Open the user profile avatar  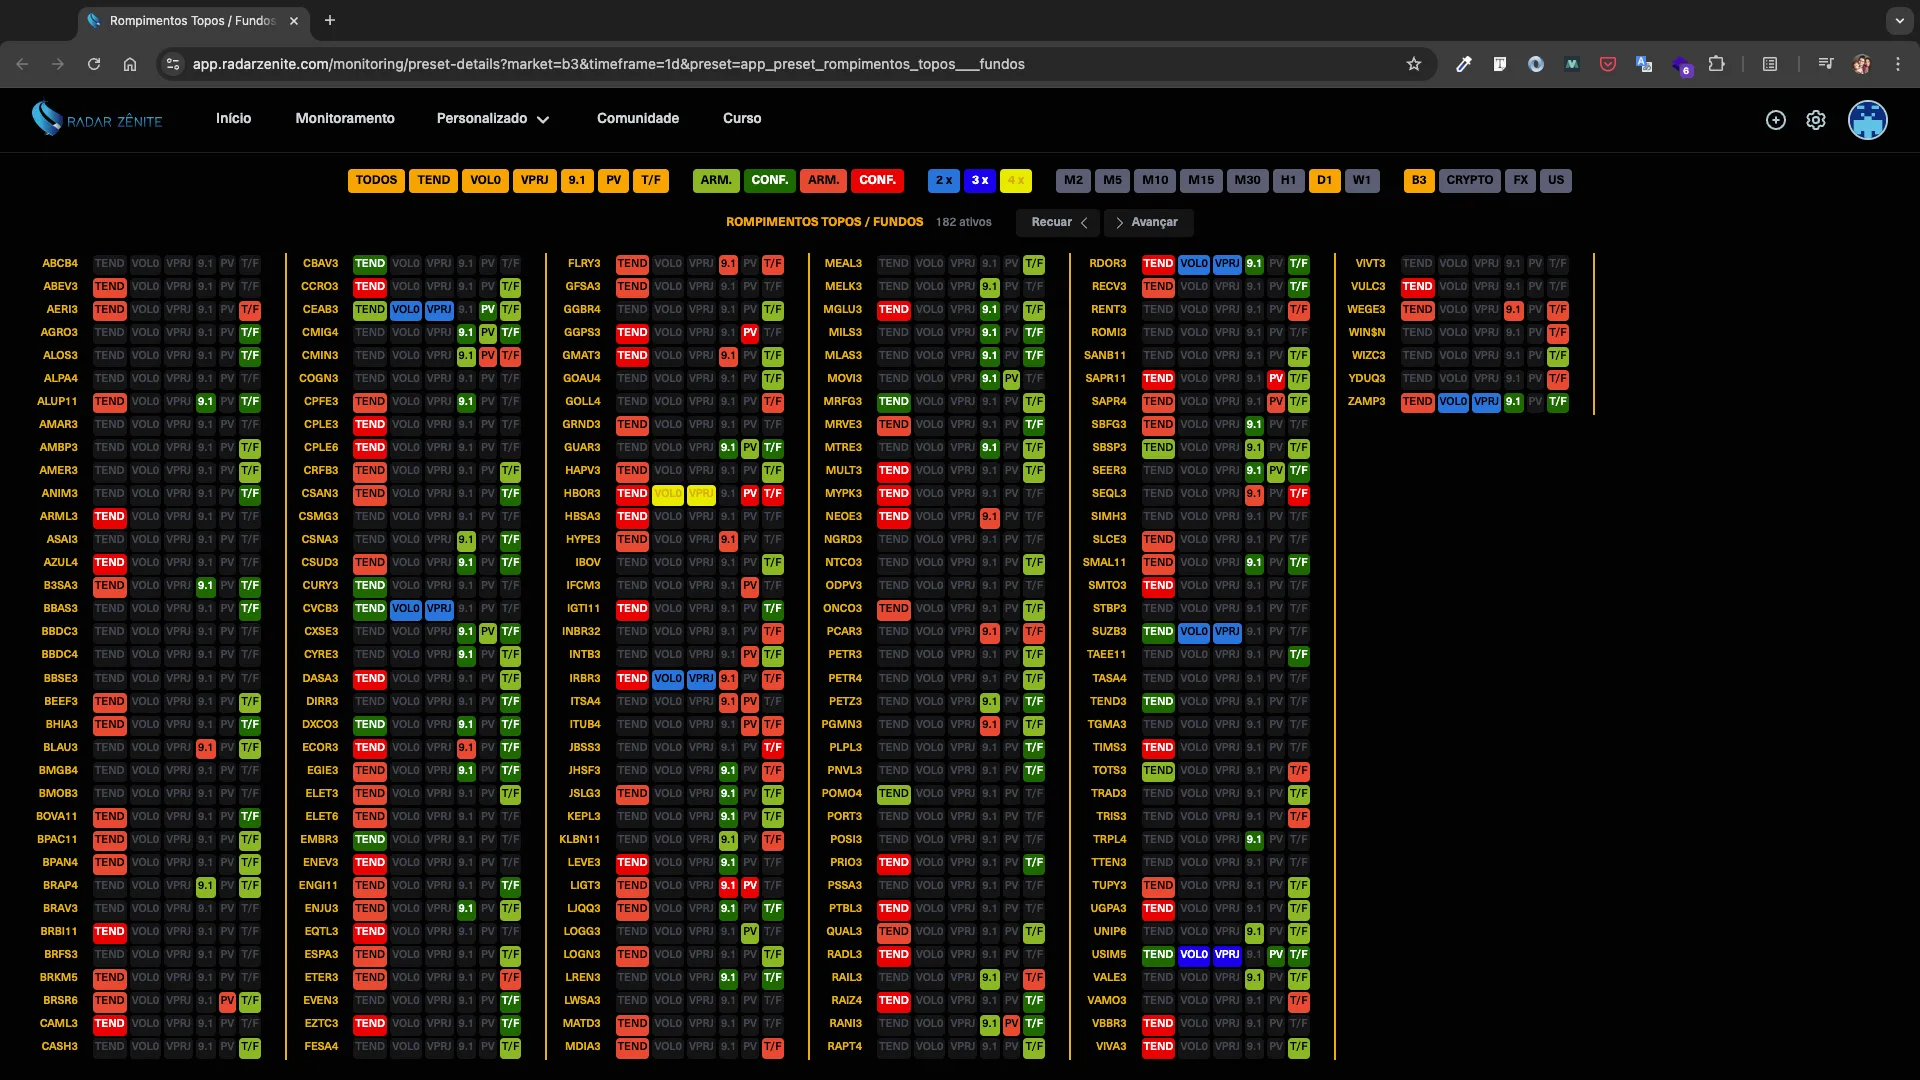click(x=1867, y=120)
